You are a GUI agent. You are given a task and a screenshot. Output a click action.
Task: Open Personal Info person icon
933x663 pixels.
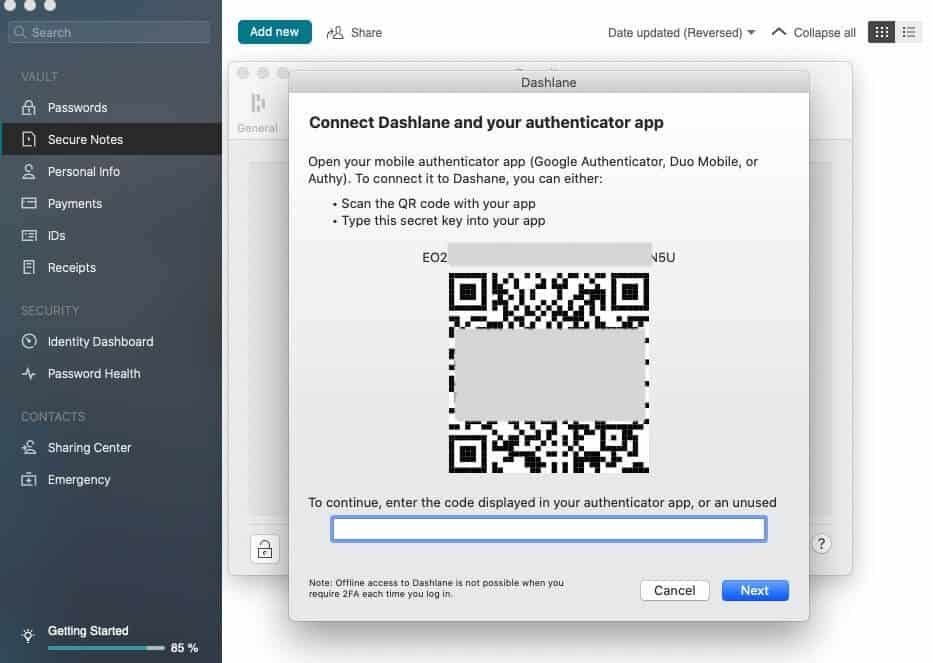[29, 171]
